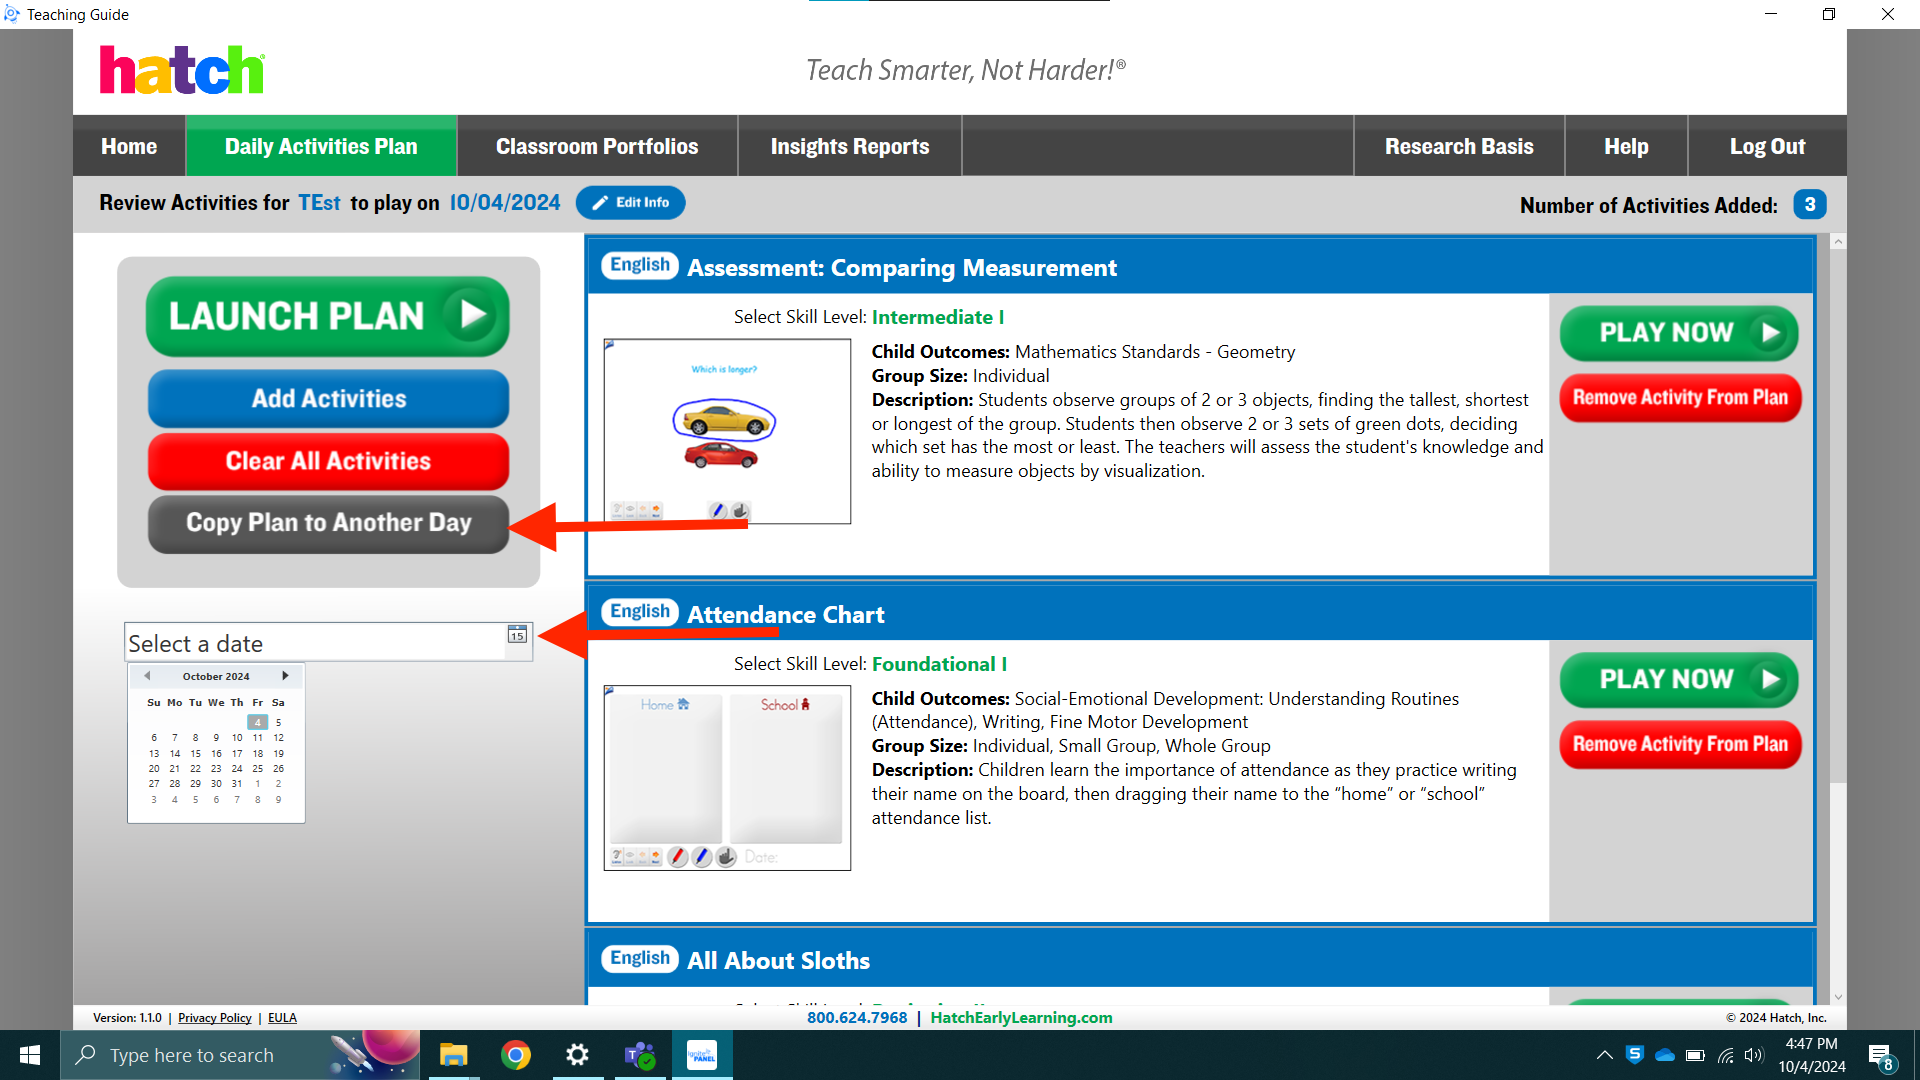Select Daily Activities Plan tab
The width and height of the screenshot is (1920, 1080).
click(x=321, y=146)
